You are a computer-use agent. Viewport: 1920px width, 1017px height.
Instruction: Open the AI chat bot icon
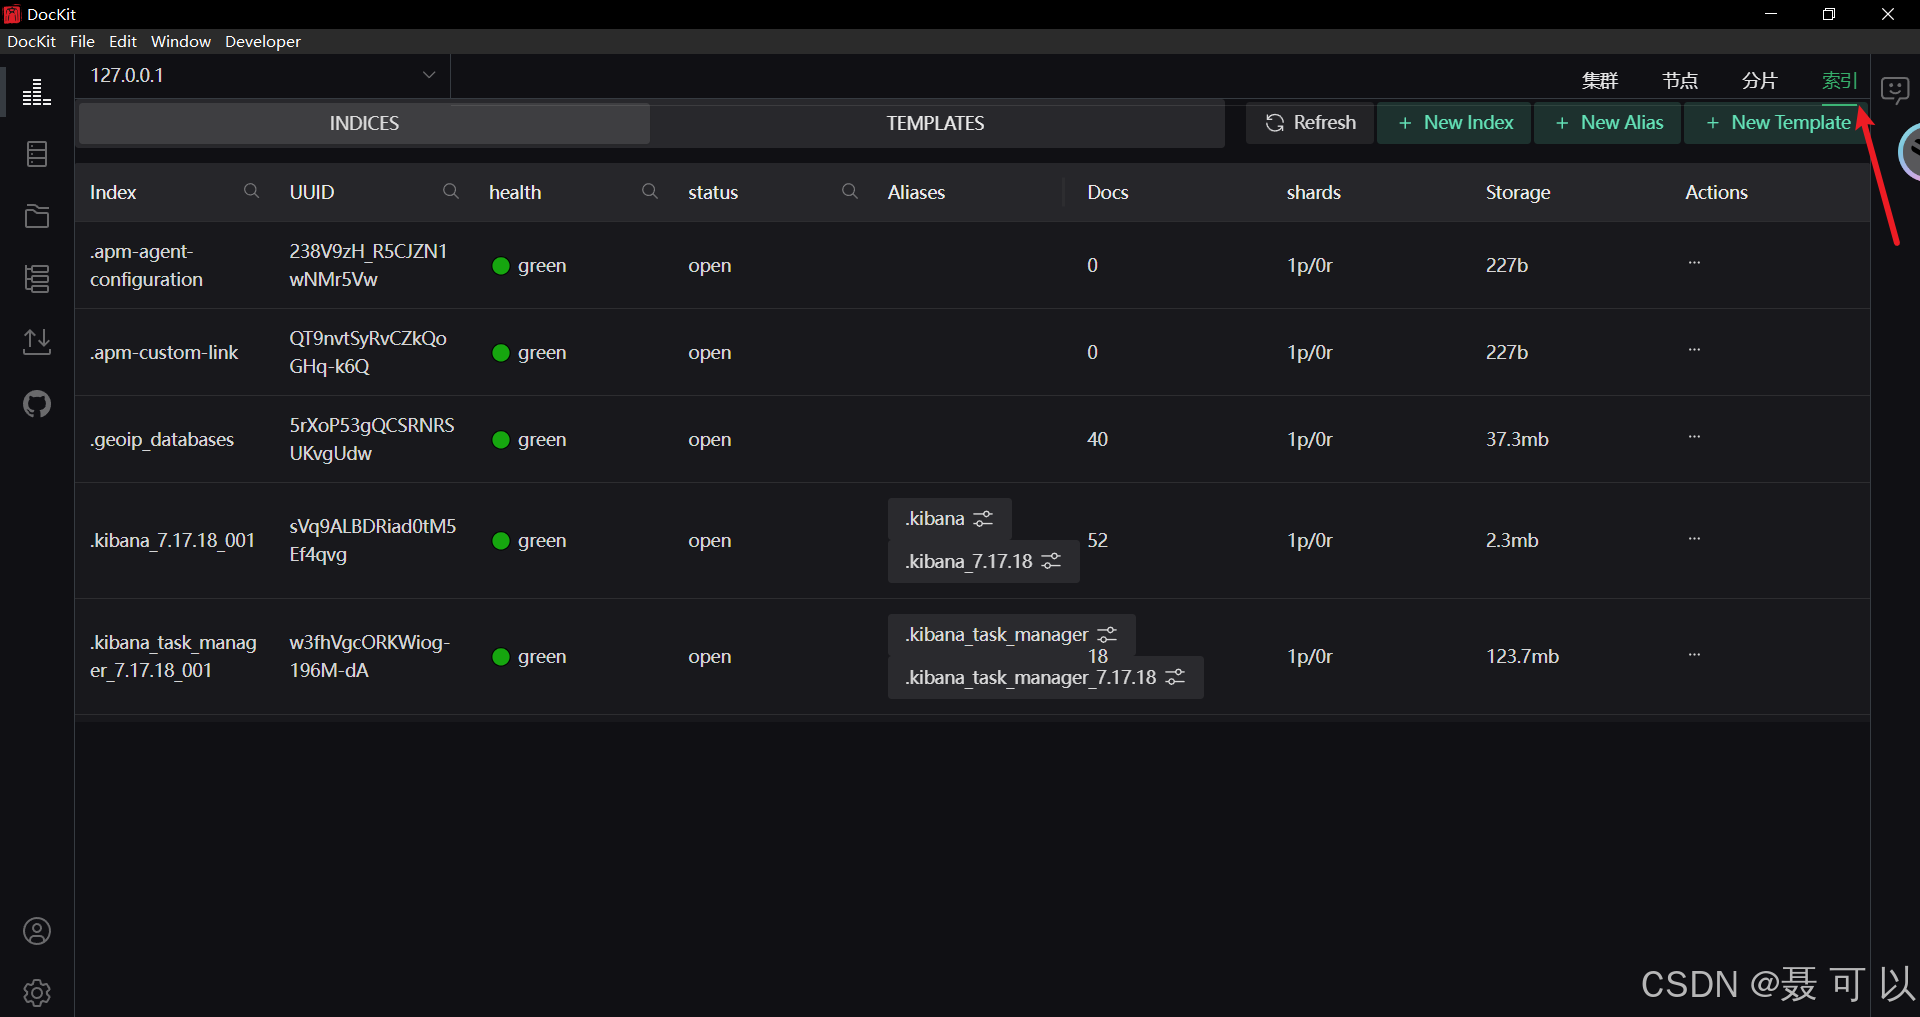[1895, 90]
